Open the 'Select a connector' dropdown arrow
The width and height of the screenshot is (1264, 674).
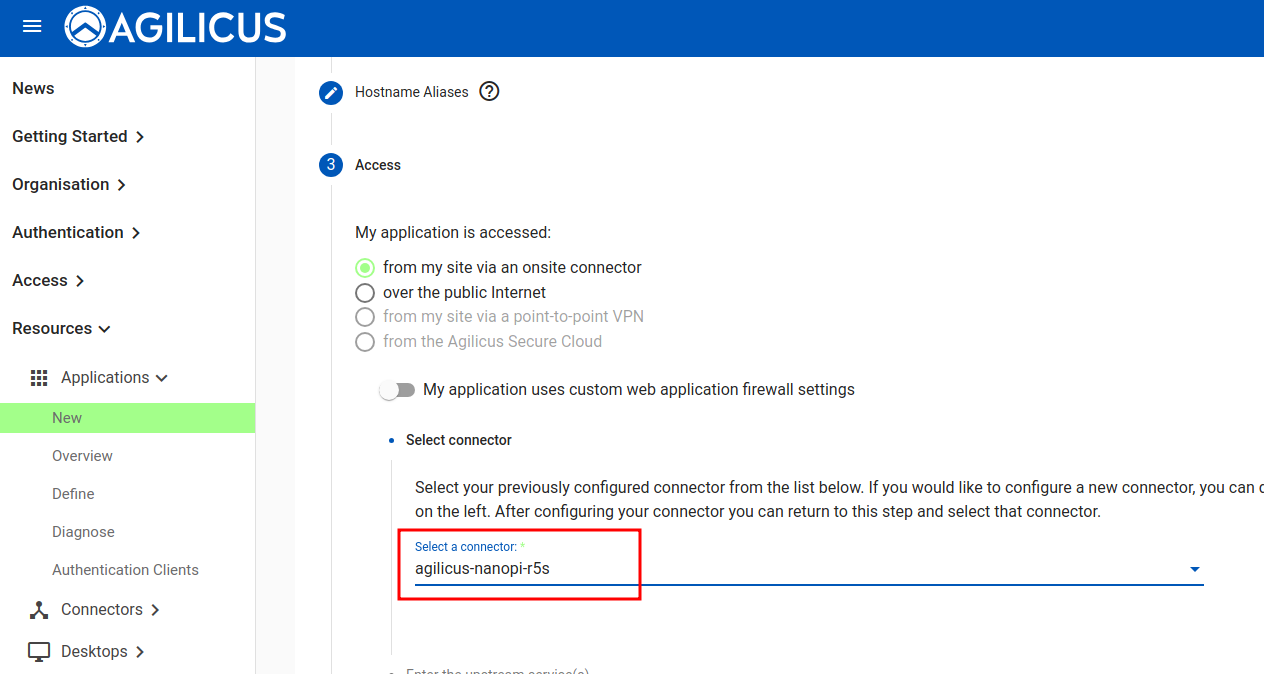1194,570
